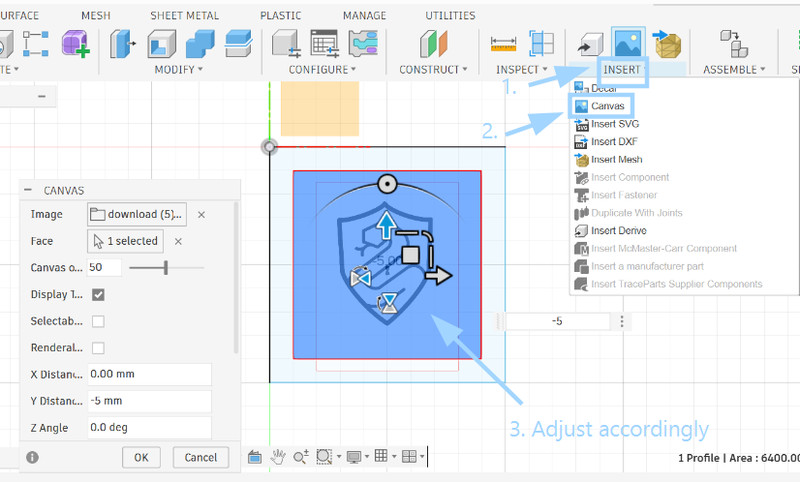Enable the Selectable checkbox
The image size is (800, 482).
(x=98, y=321)
